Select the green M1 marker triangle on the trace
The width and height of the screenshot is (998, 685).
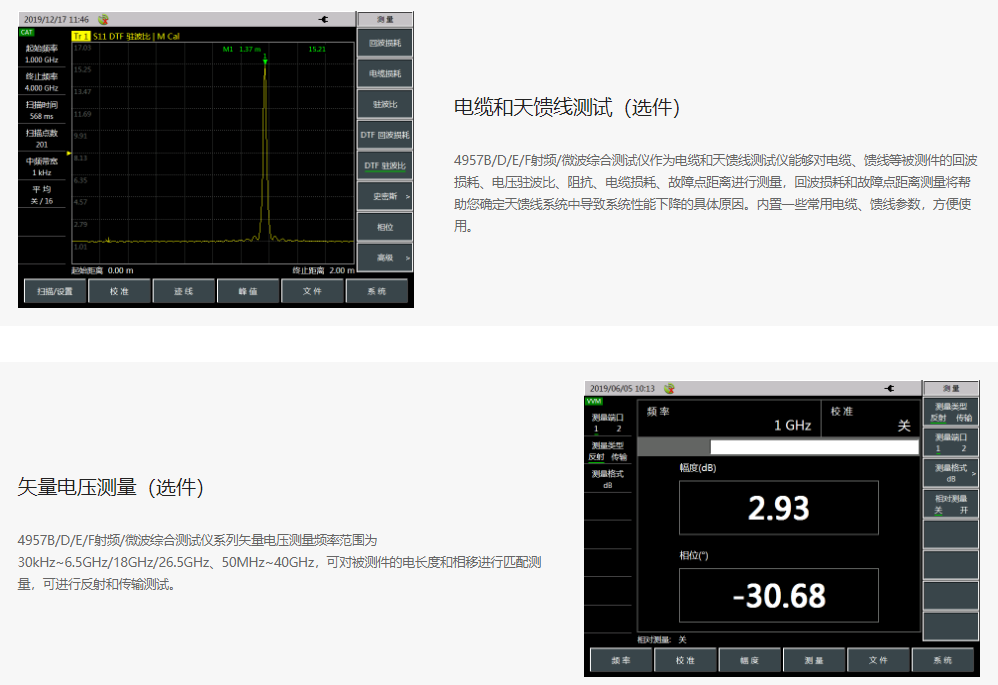[x=265, y=61]
